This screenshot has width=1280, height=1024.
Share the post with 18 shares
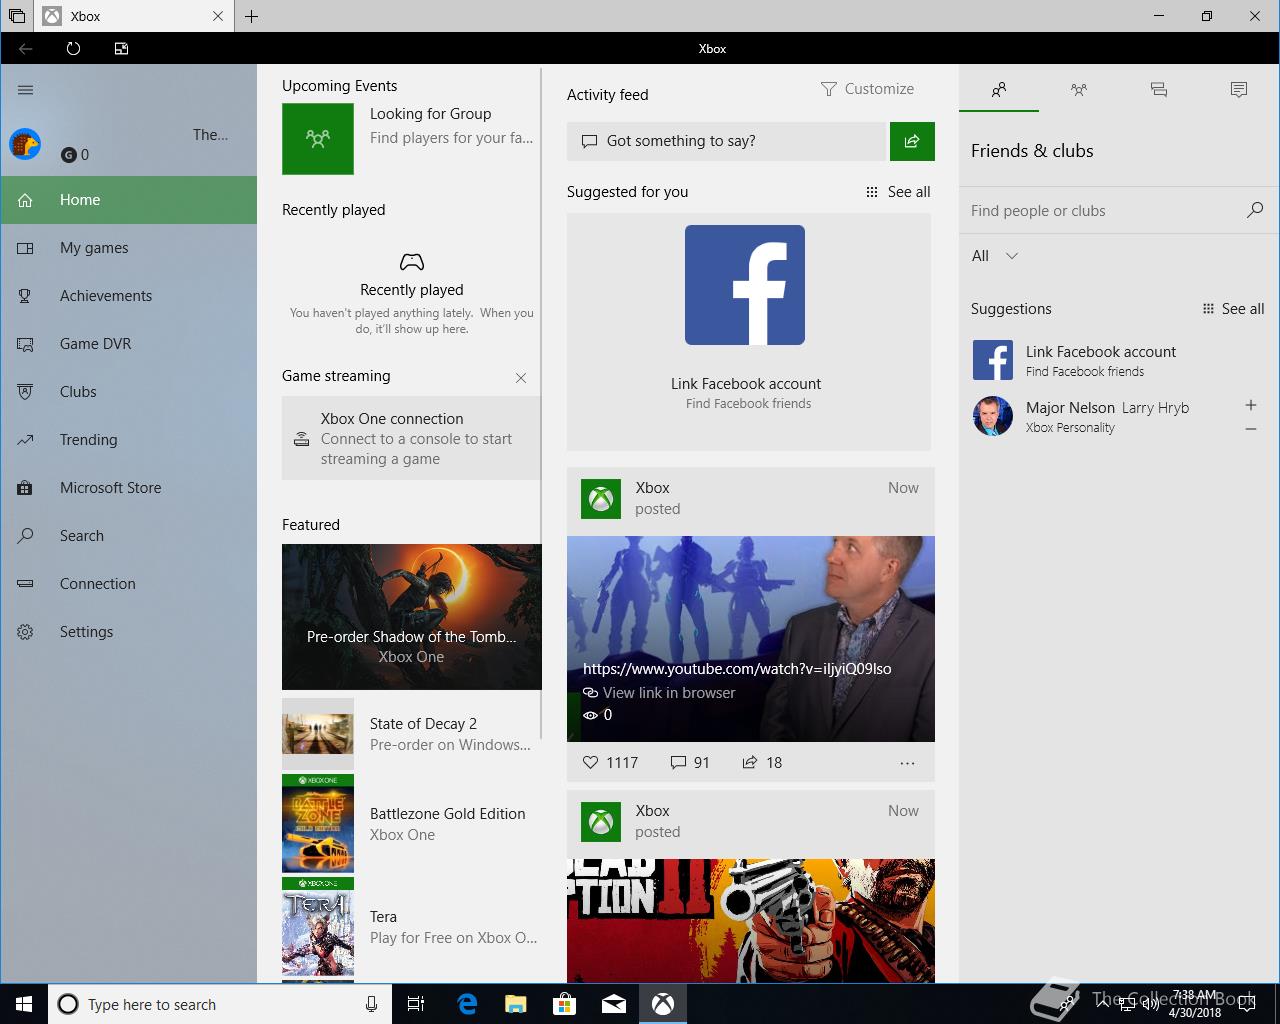(x=762, y=763)
